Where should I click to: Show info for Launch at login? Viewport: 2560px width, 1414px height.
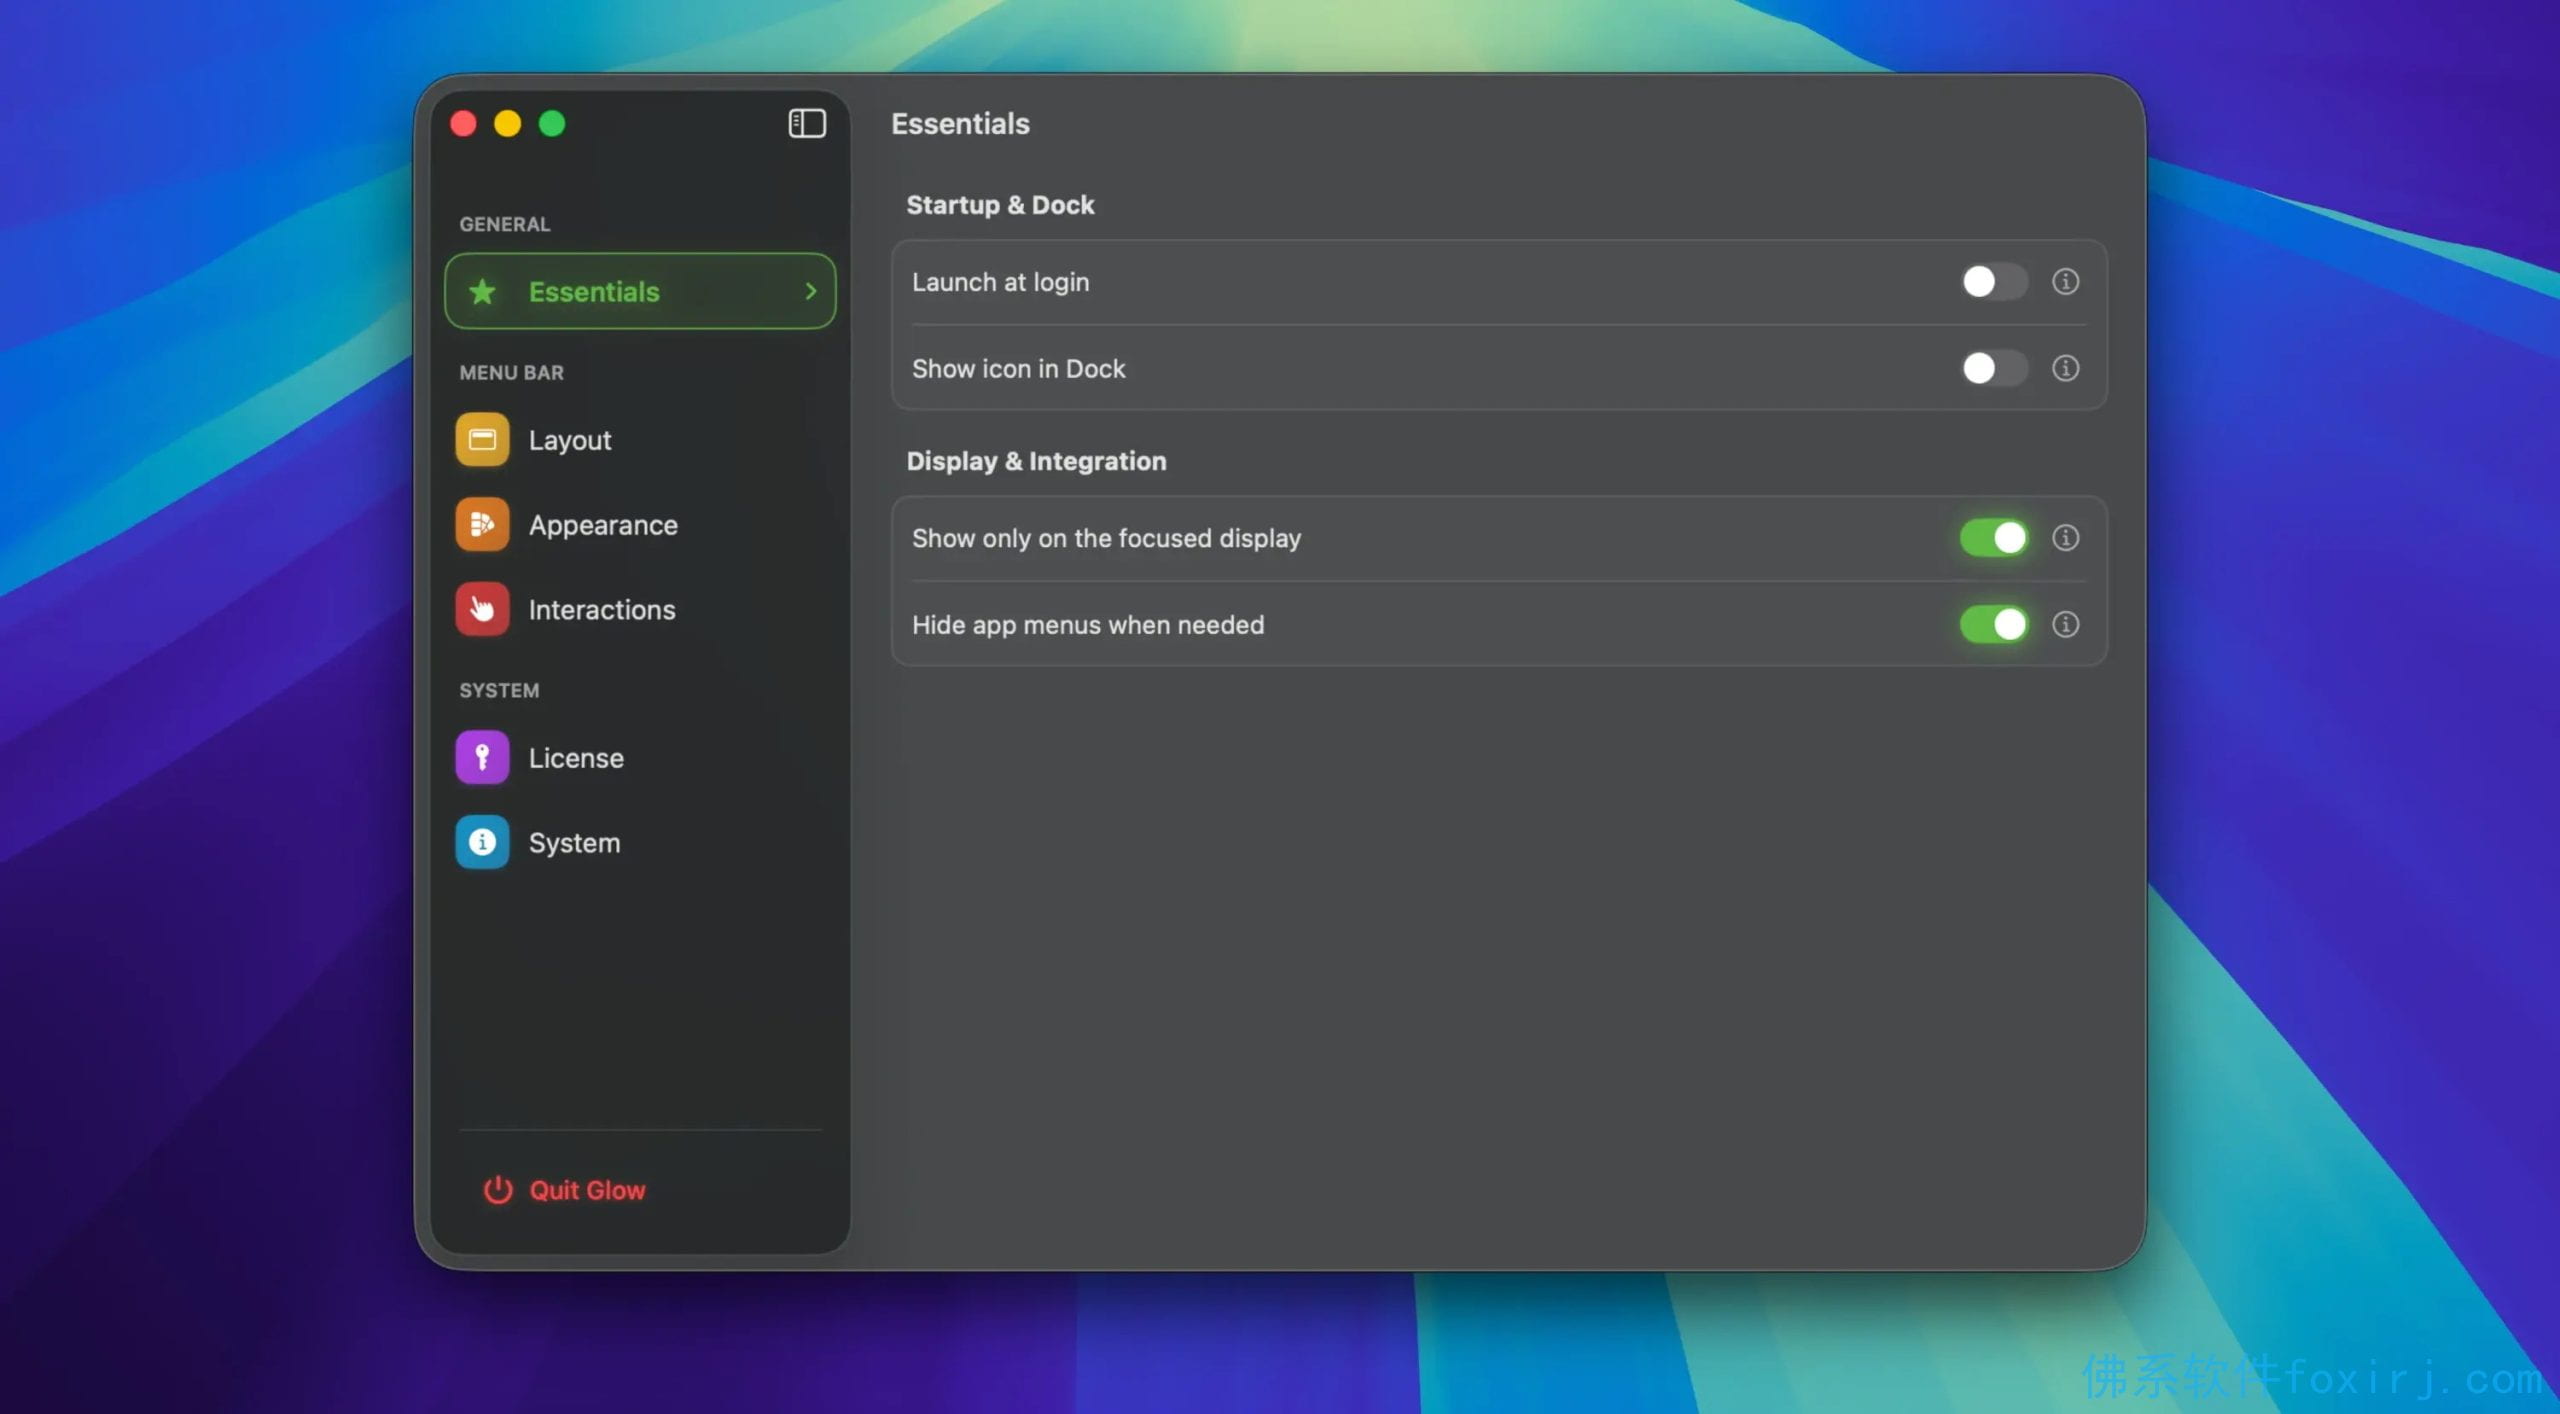[x=2065, y=281]
